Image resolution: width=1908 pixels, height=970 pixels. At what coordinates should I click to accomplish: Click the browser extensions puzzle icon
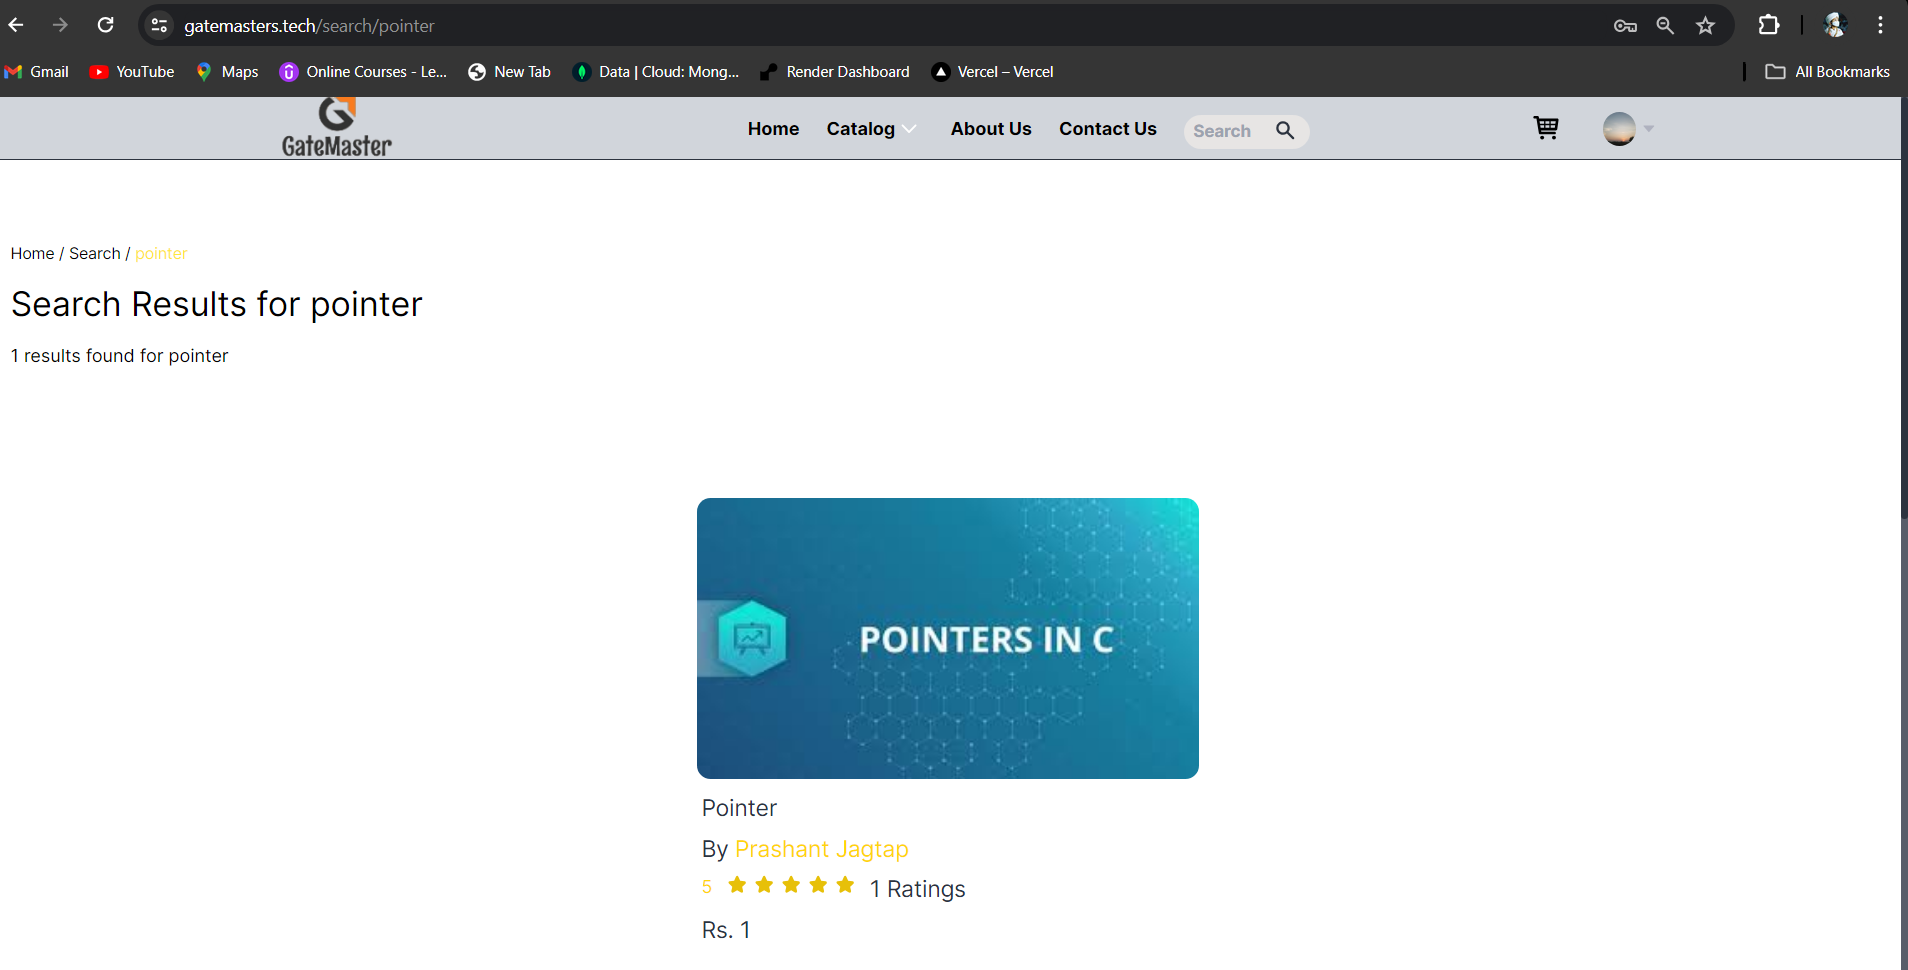tap(1768, 25)
